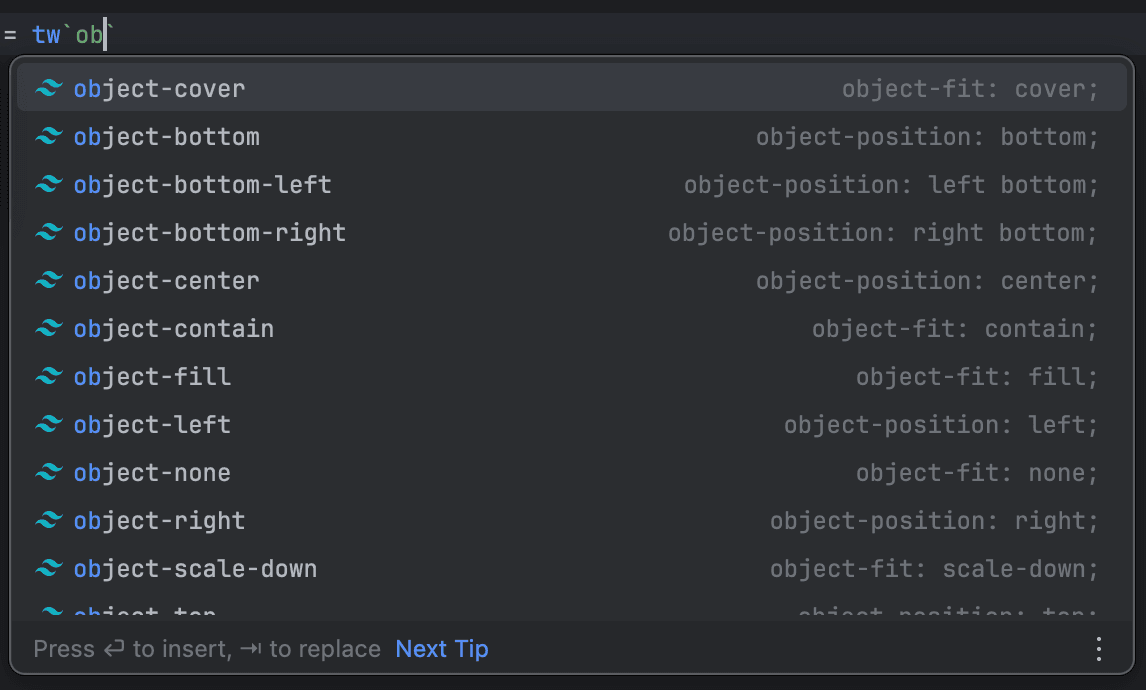Click the Press to insert hint text
The image size is (1146, 690).
point(207,649)
